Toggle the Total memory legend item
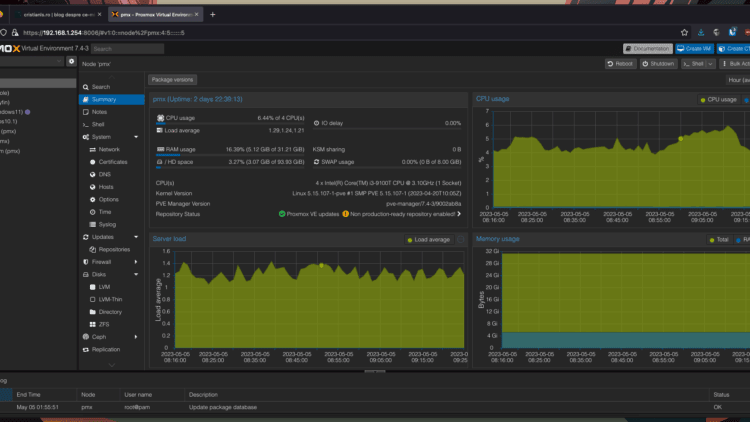 719,240
